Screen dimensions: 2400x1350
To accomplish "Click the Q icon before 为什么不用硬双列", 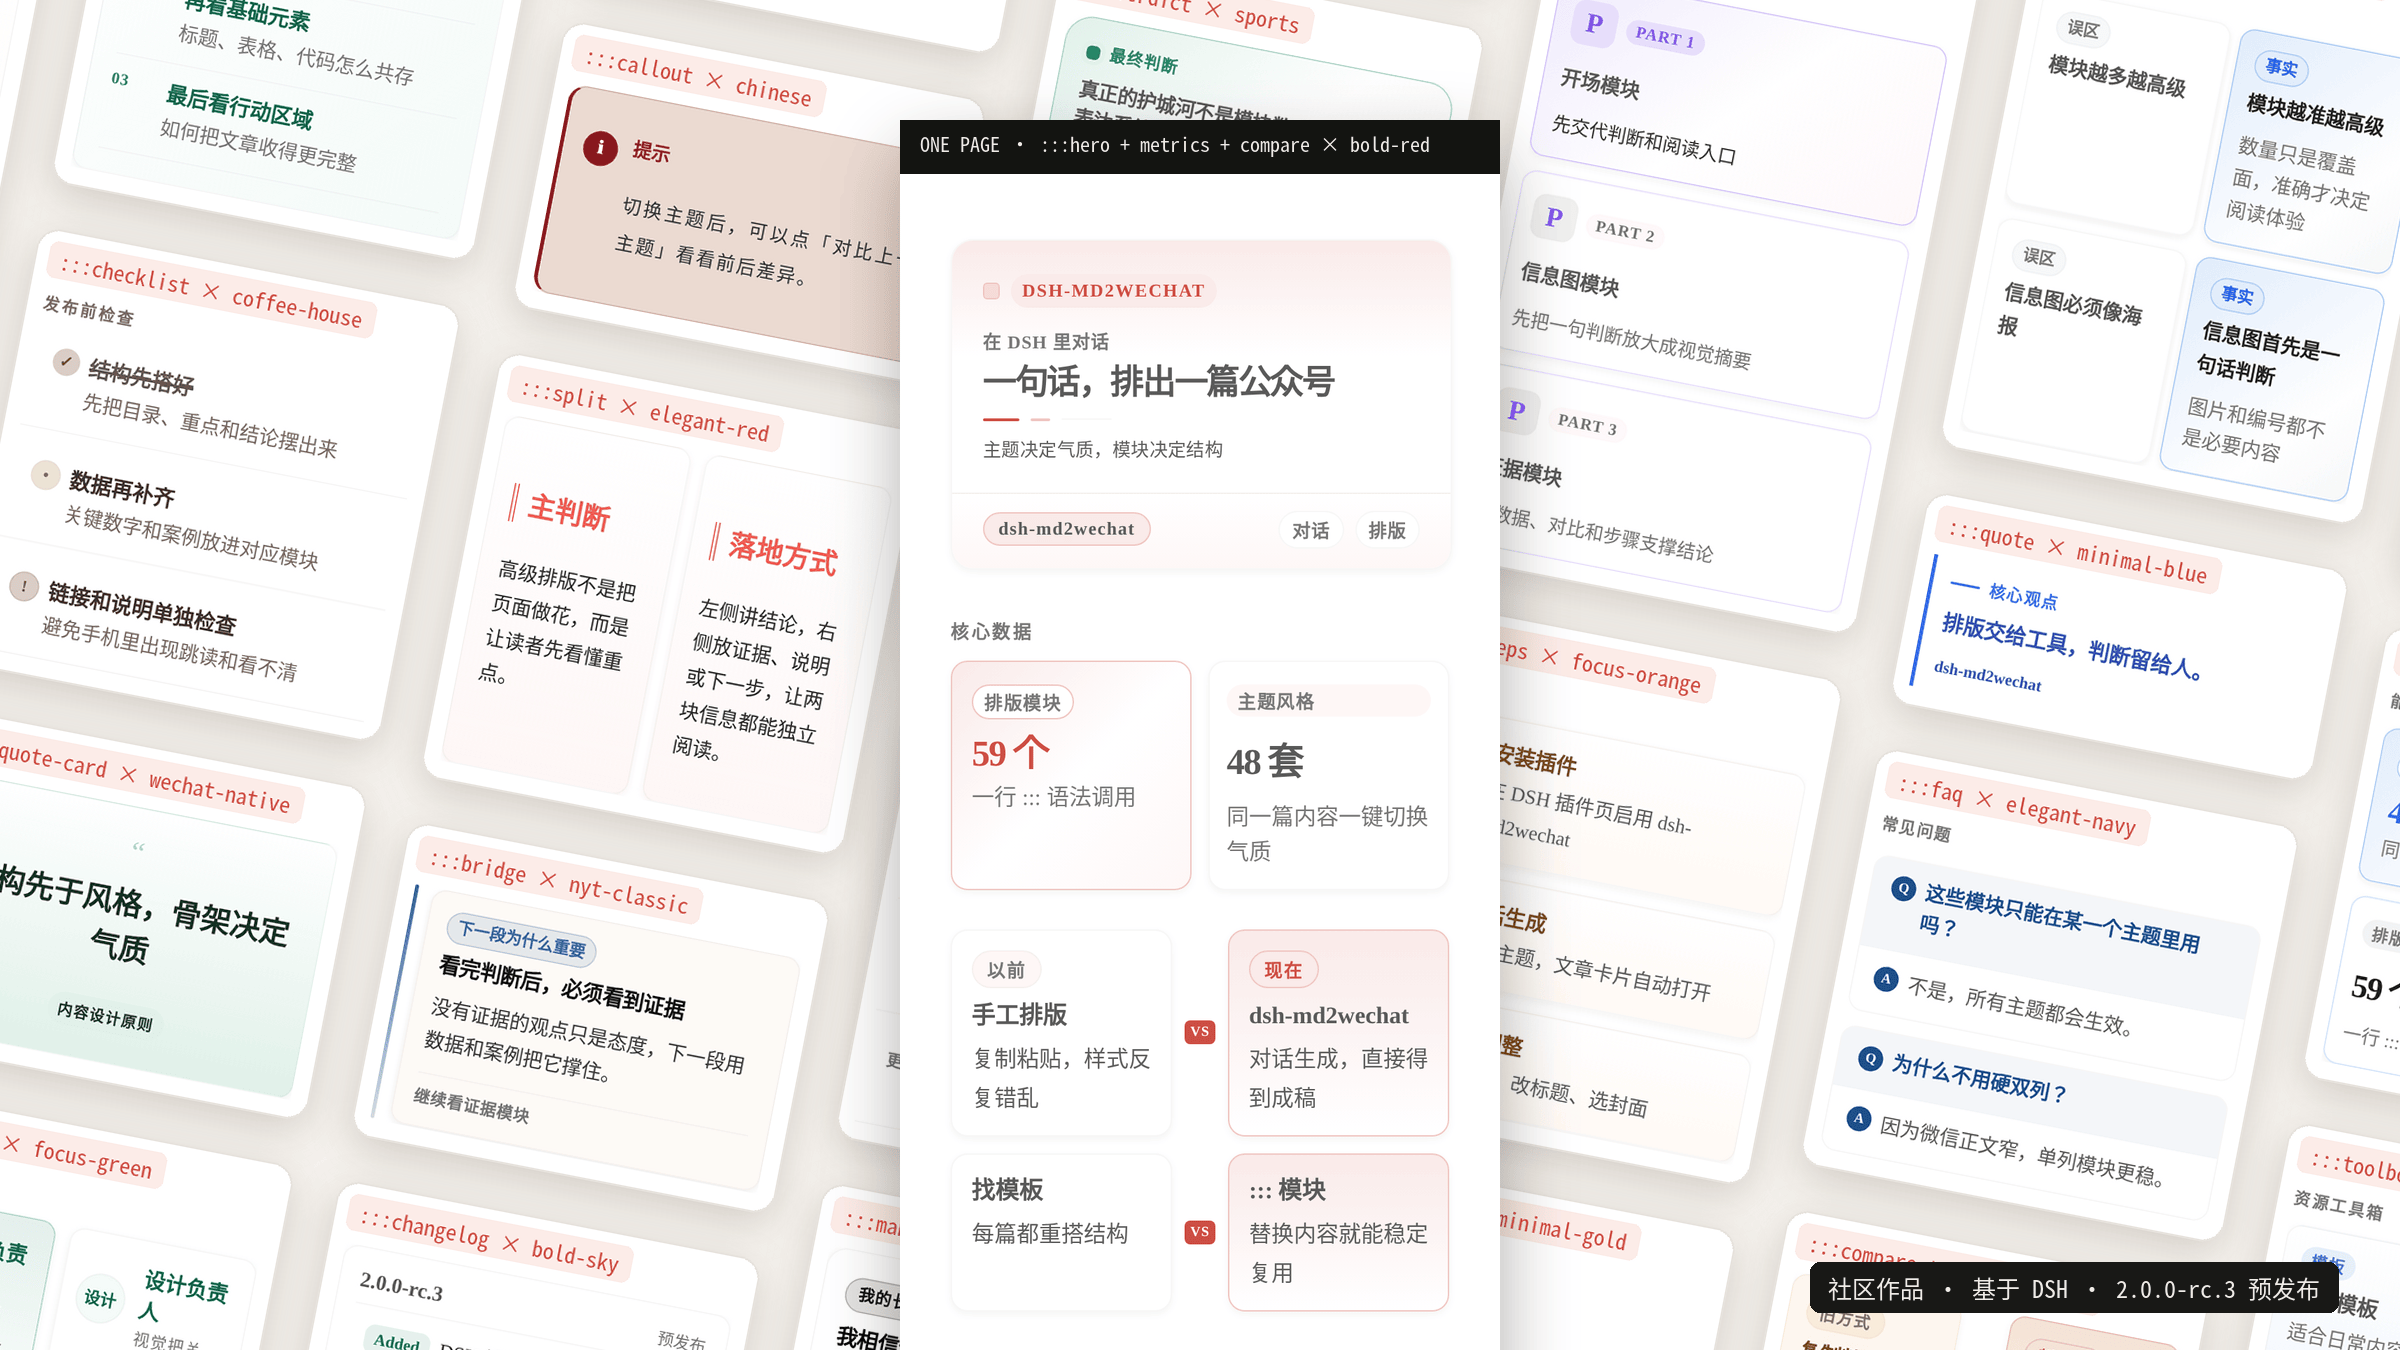I will pos(1870,1058).
